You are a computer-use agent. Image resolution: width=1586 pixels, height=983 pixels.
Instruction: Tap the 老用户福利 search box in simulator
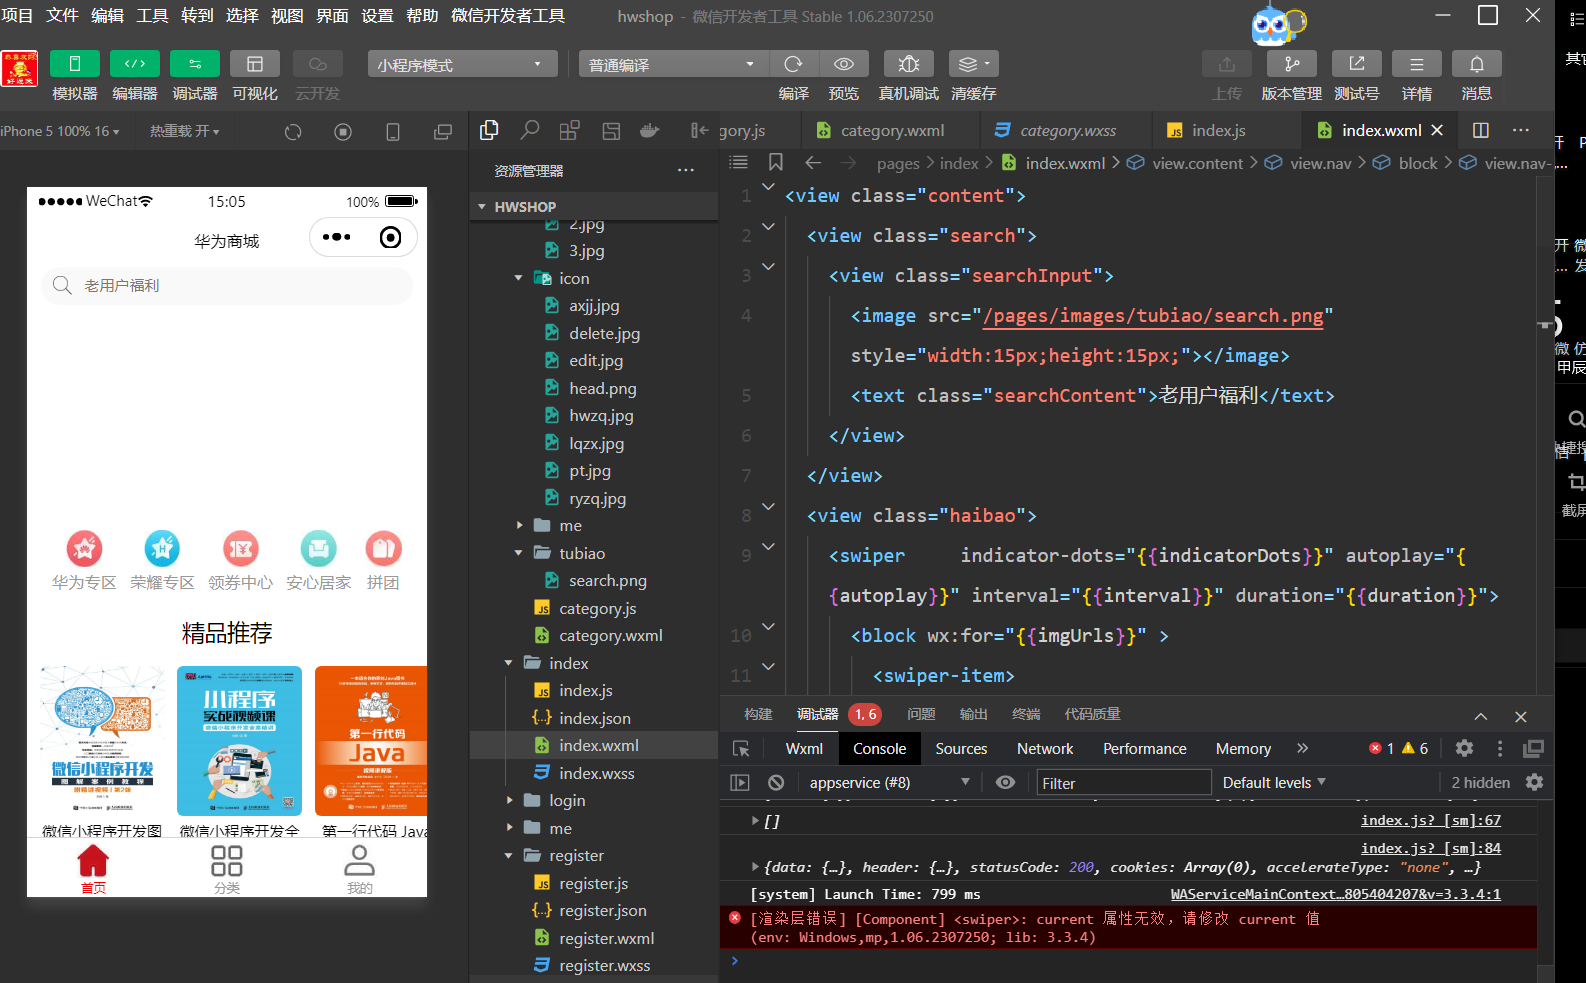pos(227,285)
